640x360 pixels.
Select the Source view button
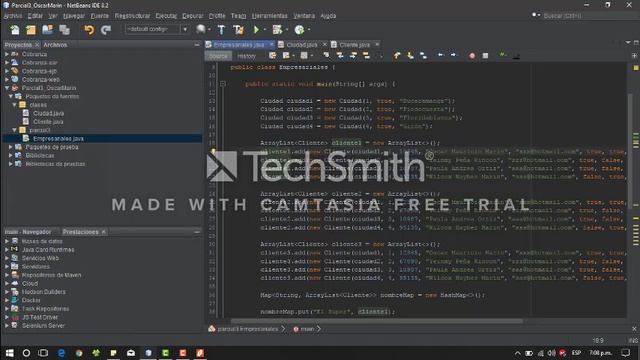(x=218, y=56)
